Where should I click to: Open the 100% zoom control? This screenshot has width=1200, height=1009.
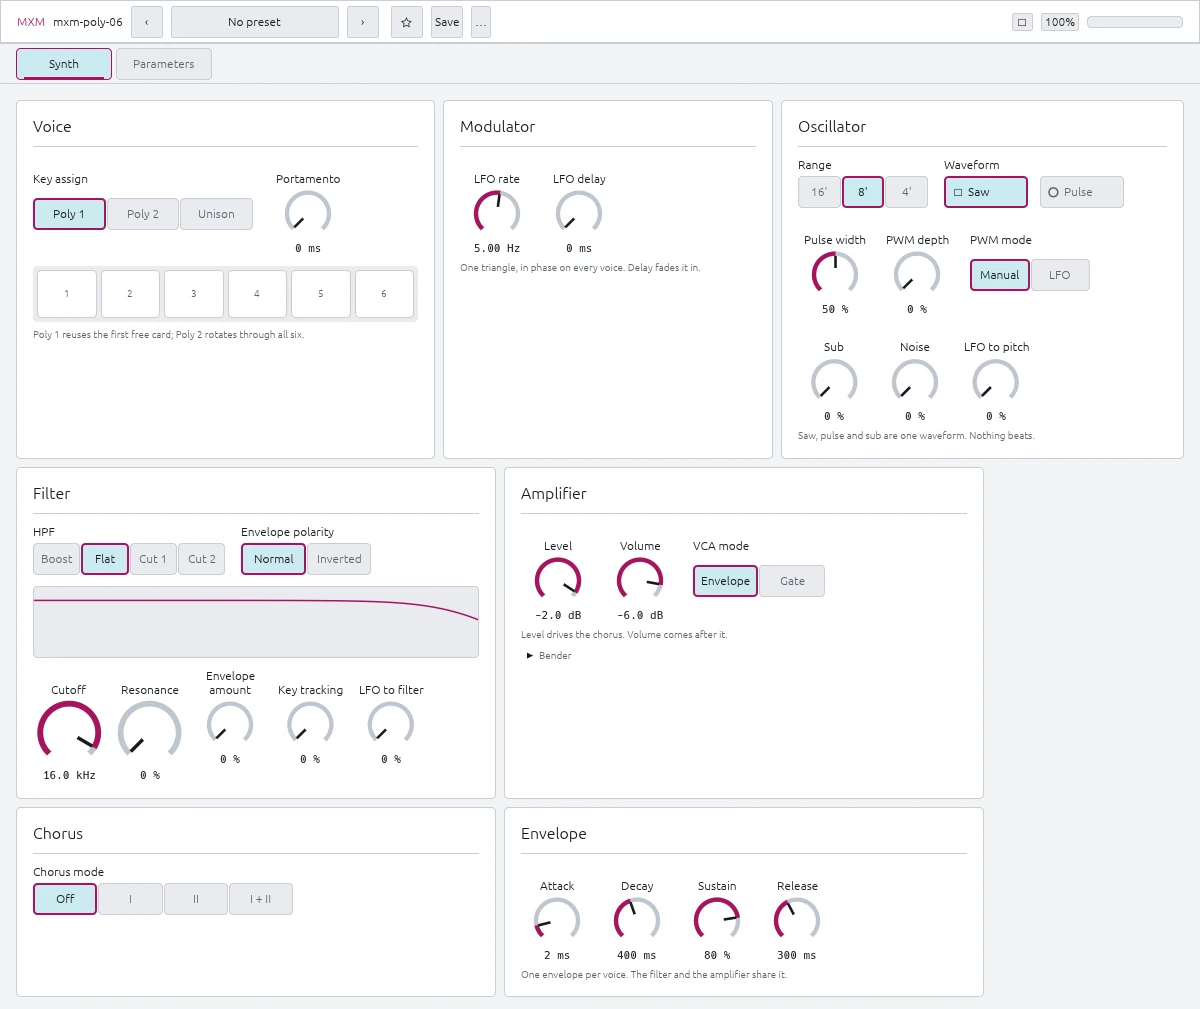[x=1060, y=22]
